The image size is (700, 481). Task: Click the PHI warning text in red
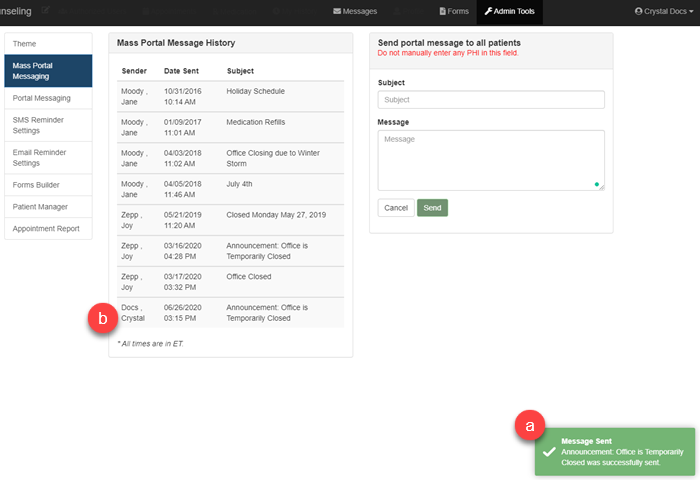pyautogui.click(x=448, y=53)
